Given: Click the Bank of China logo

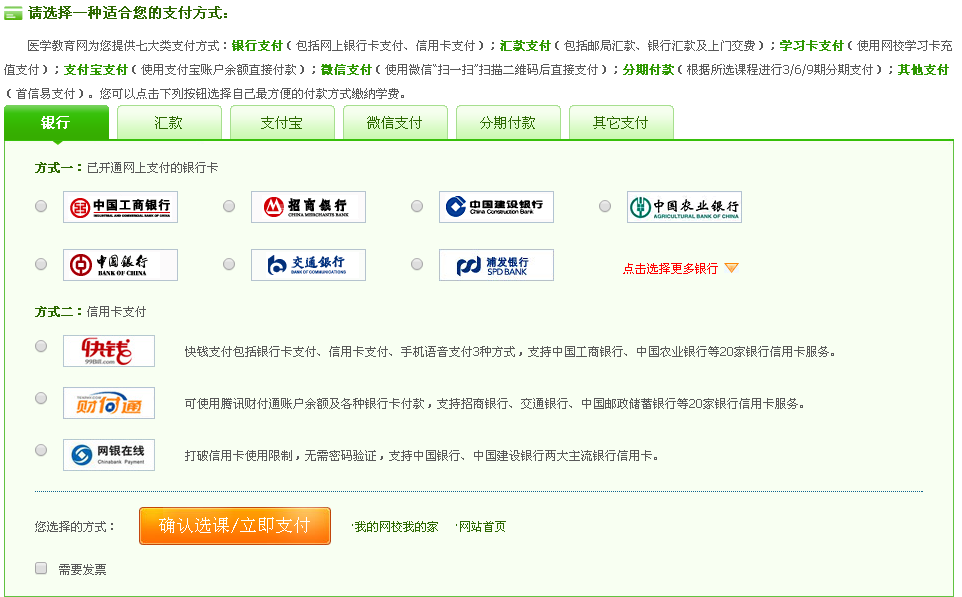Looking at the screenshot, I should coord(120,265).
